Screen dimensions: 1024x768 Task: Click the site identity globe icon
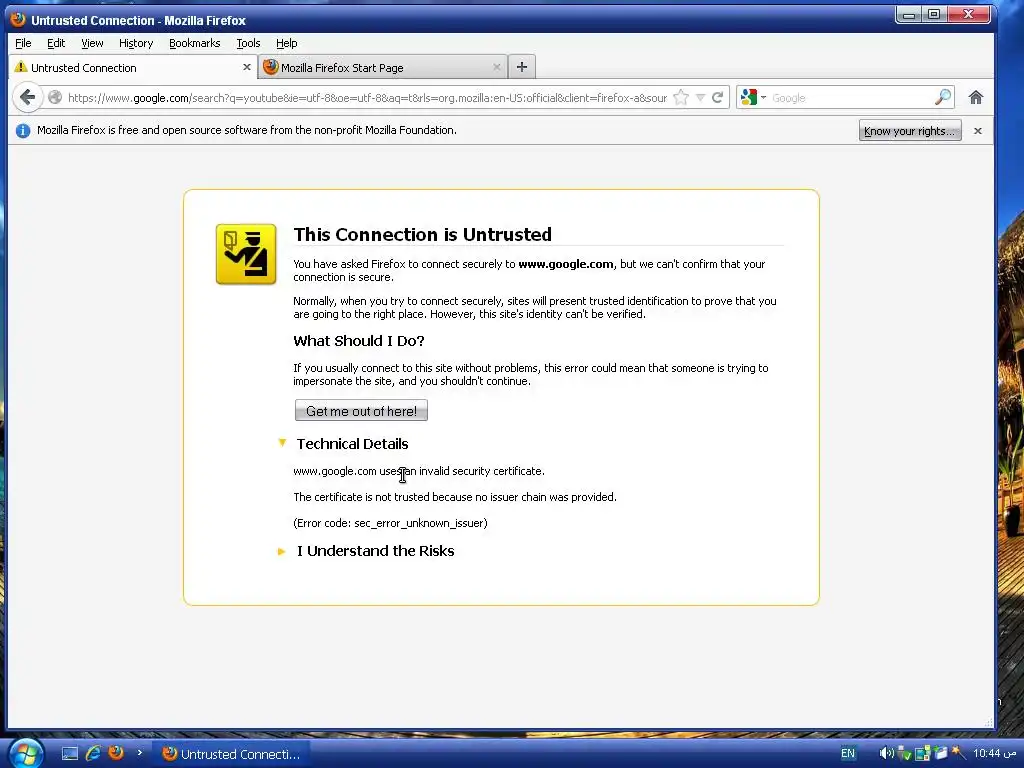(x=56, y=98)
